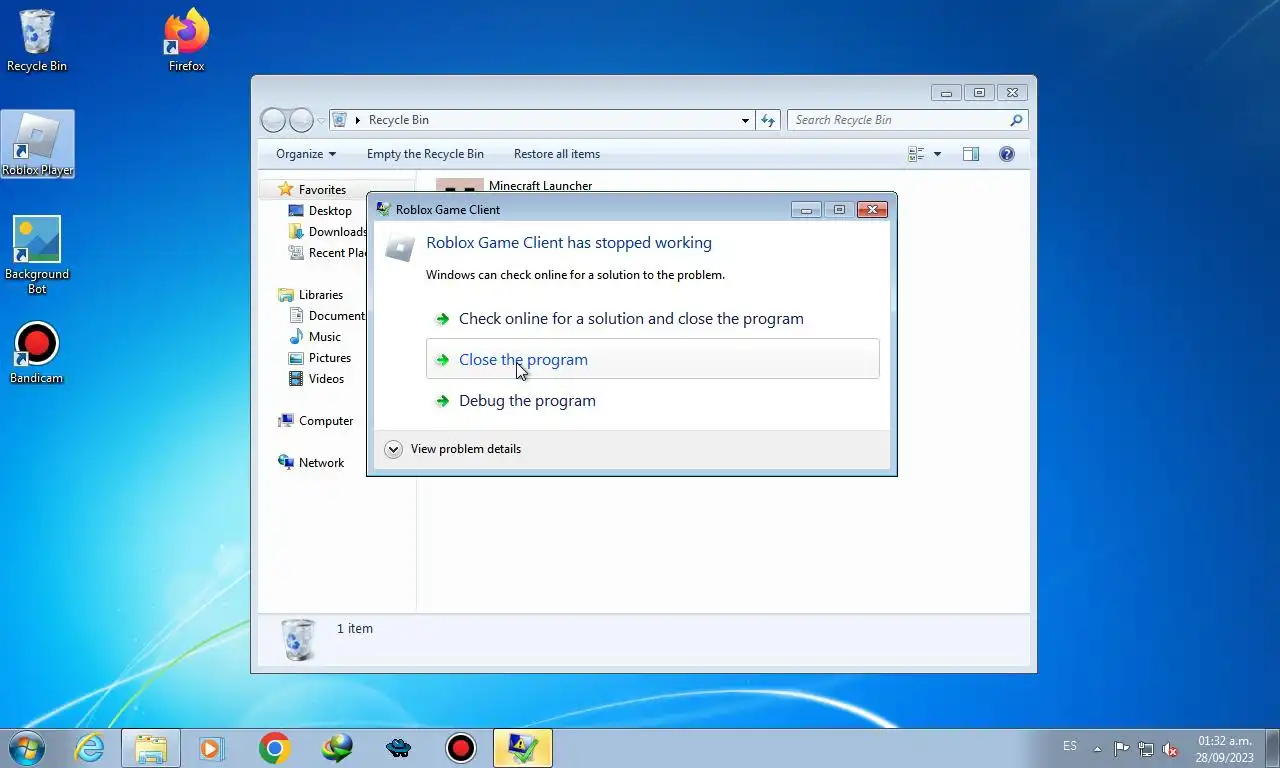Open Windows Media Player from the taskbar

coord(211,748)
